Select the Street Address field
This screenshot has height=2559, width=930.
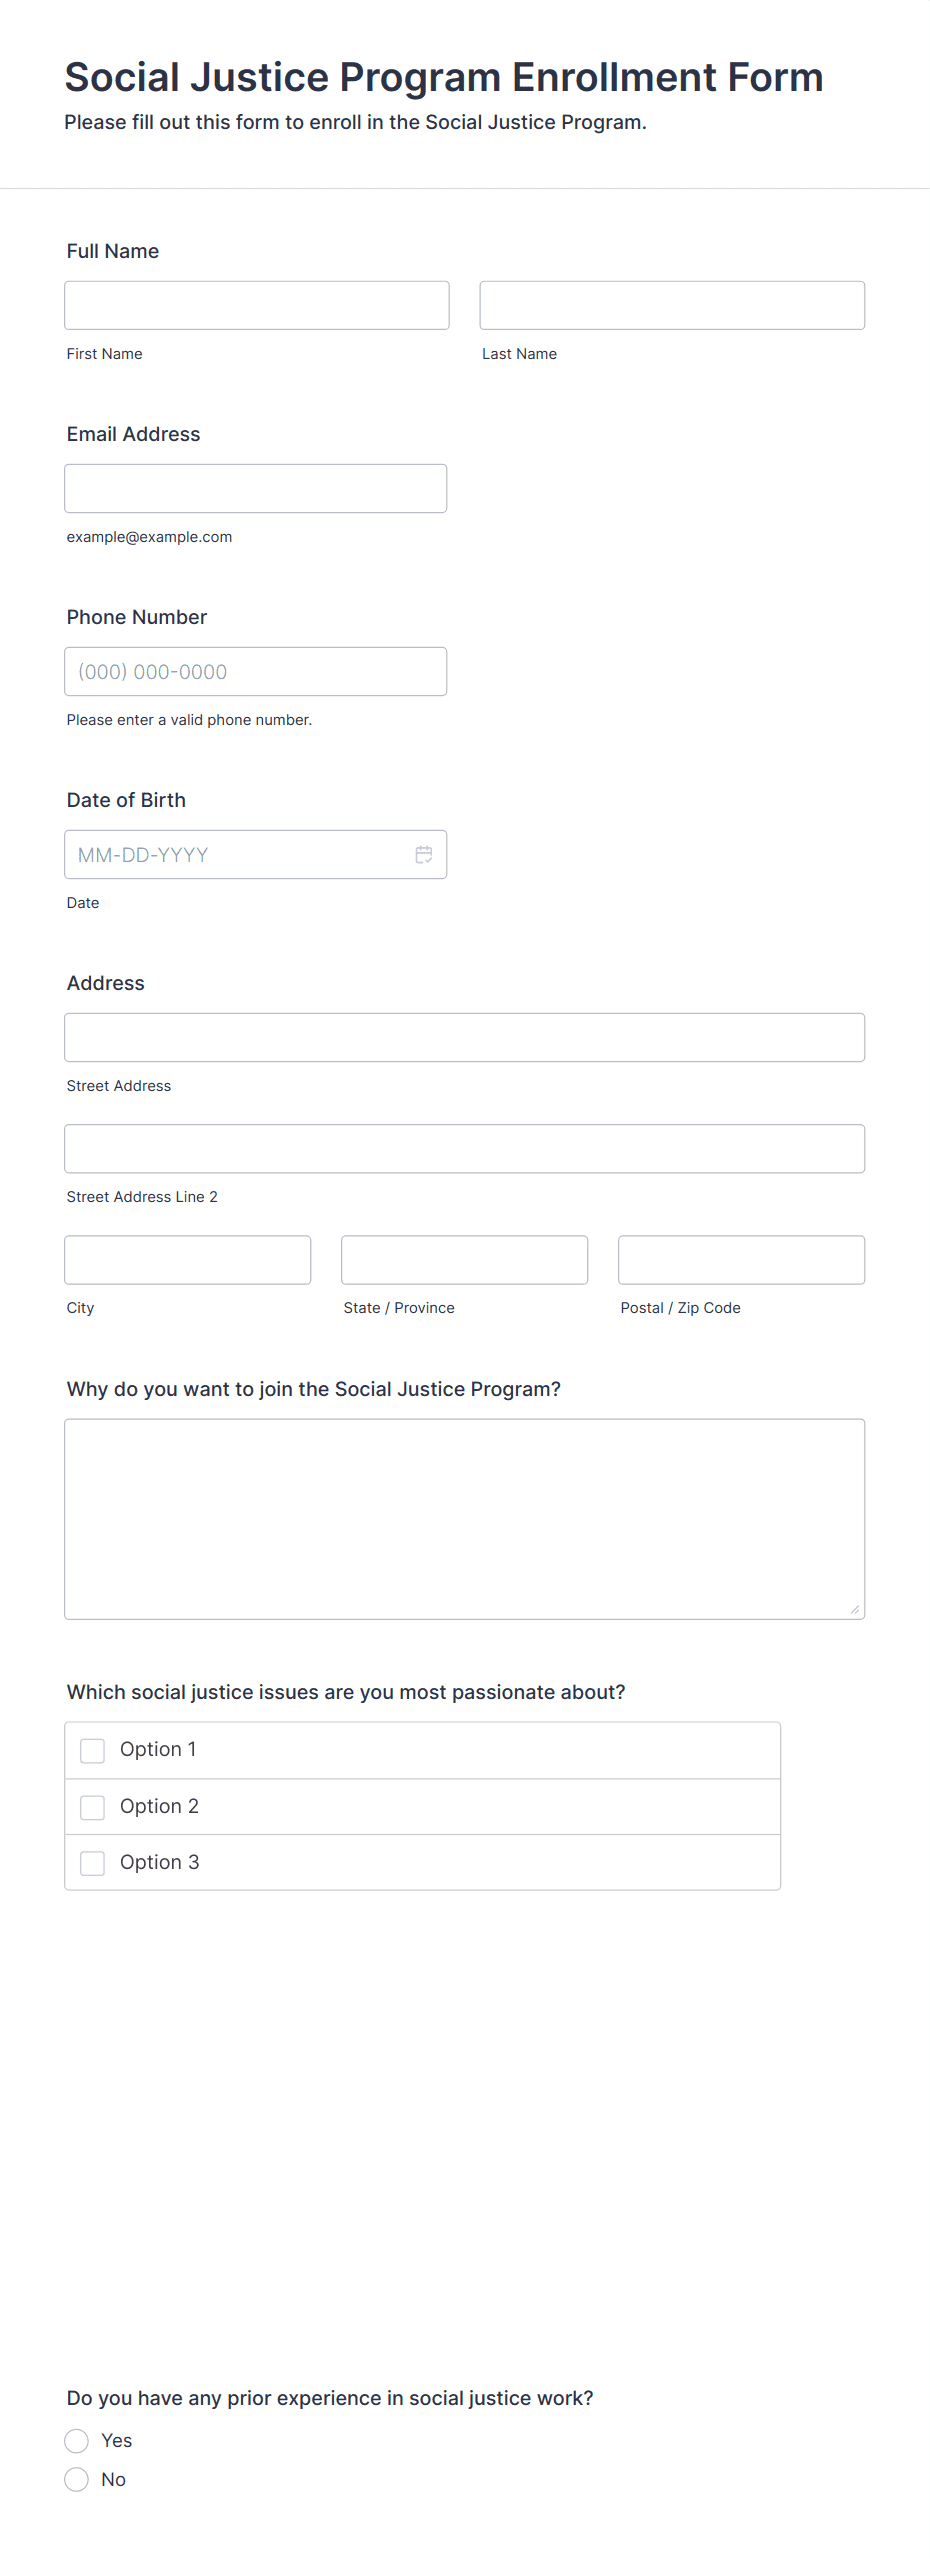[x=465, y=1037]
